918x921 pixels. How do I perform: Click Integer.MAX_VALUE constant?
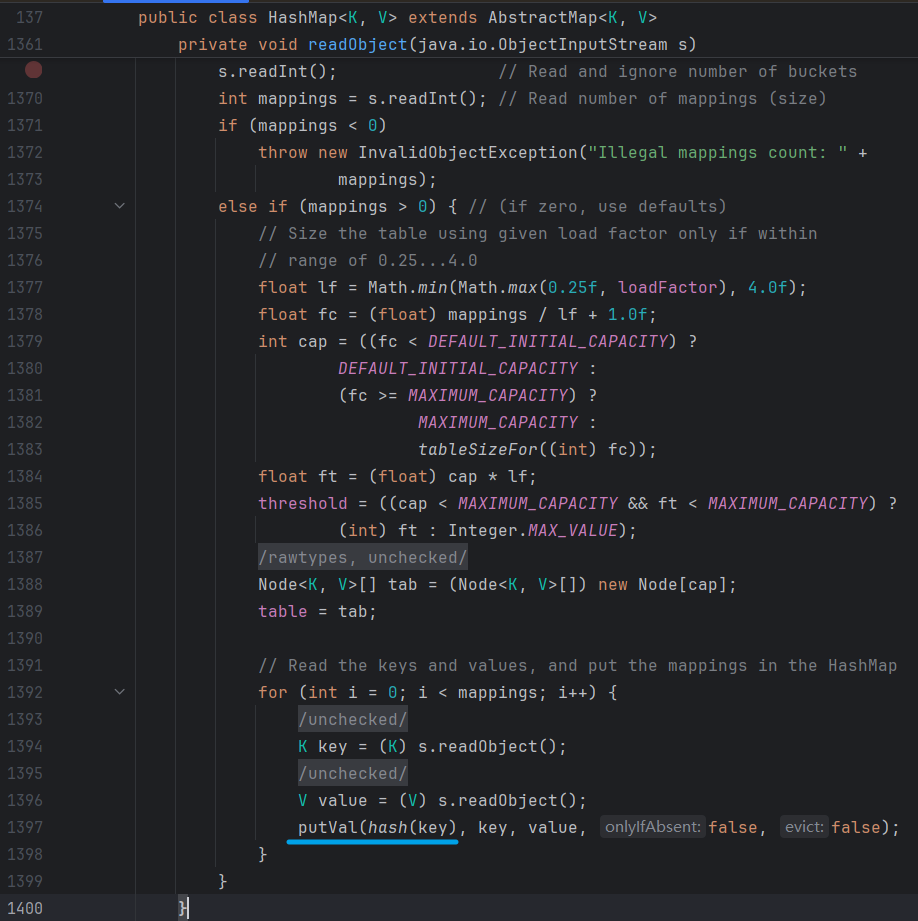click(533, 530)
